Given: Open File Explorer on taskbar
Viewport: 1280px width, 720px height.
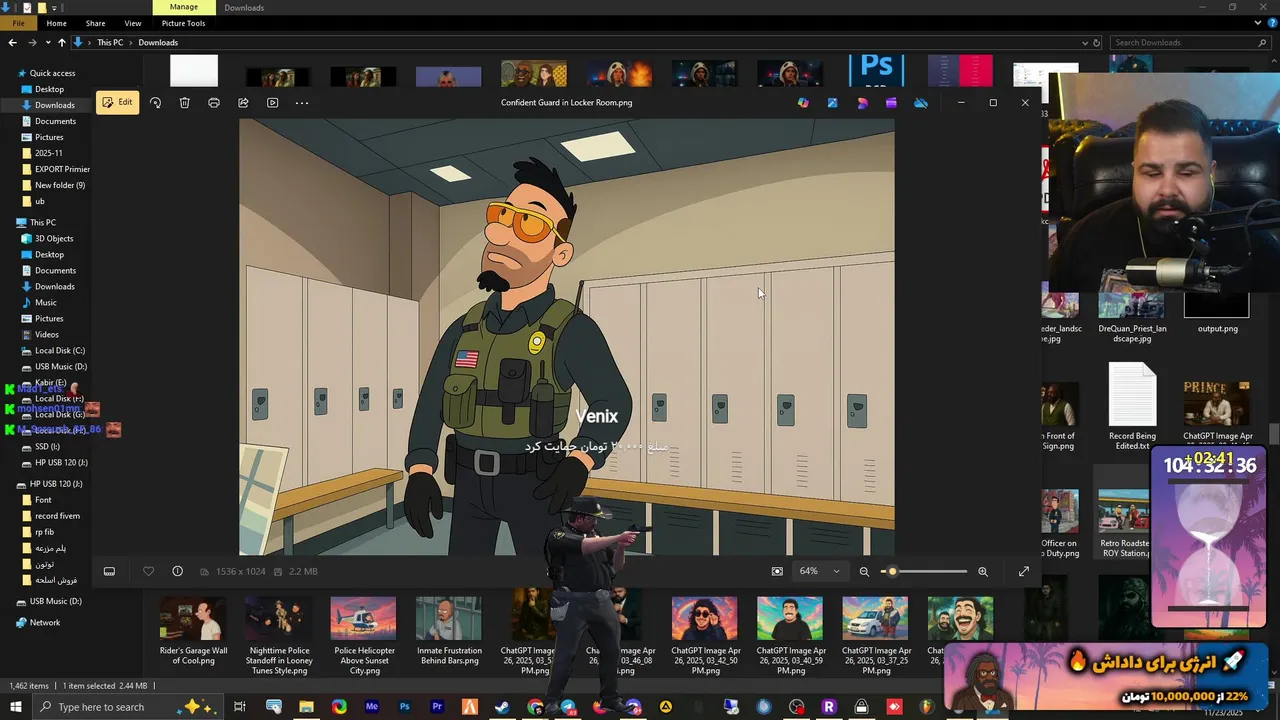Looking at the screenshot, I should 306,707.
